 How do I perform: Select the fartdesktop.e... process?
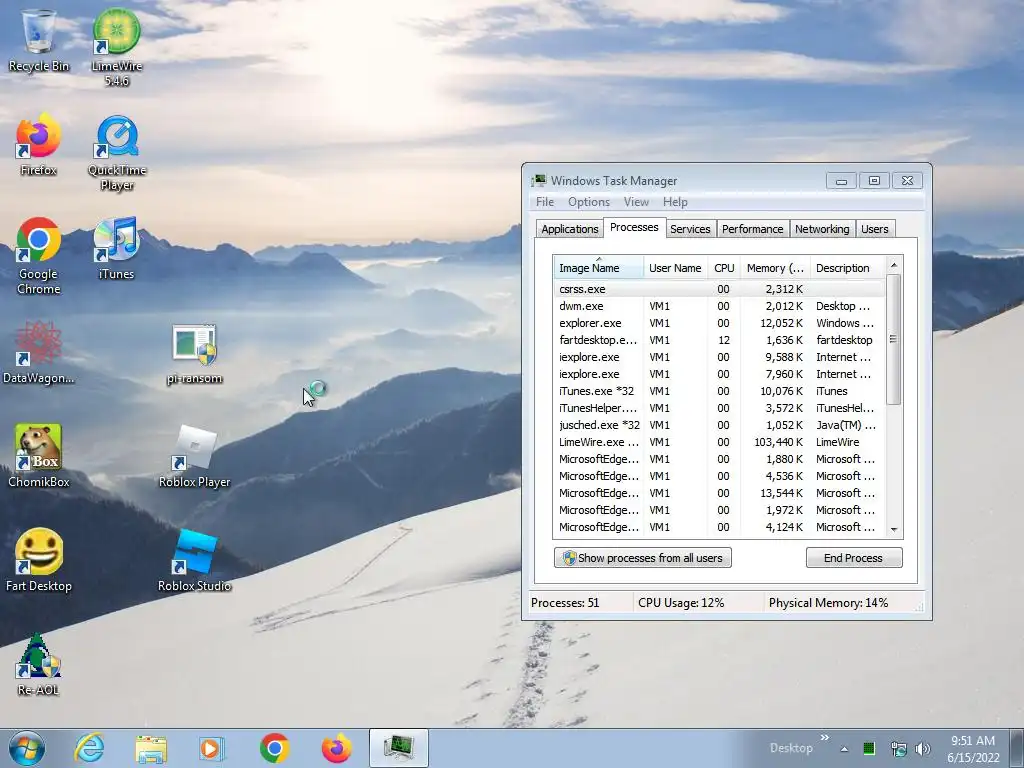[x=719, y=340]
